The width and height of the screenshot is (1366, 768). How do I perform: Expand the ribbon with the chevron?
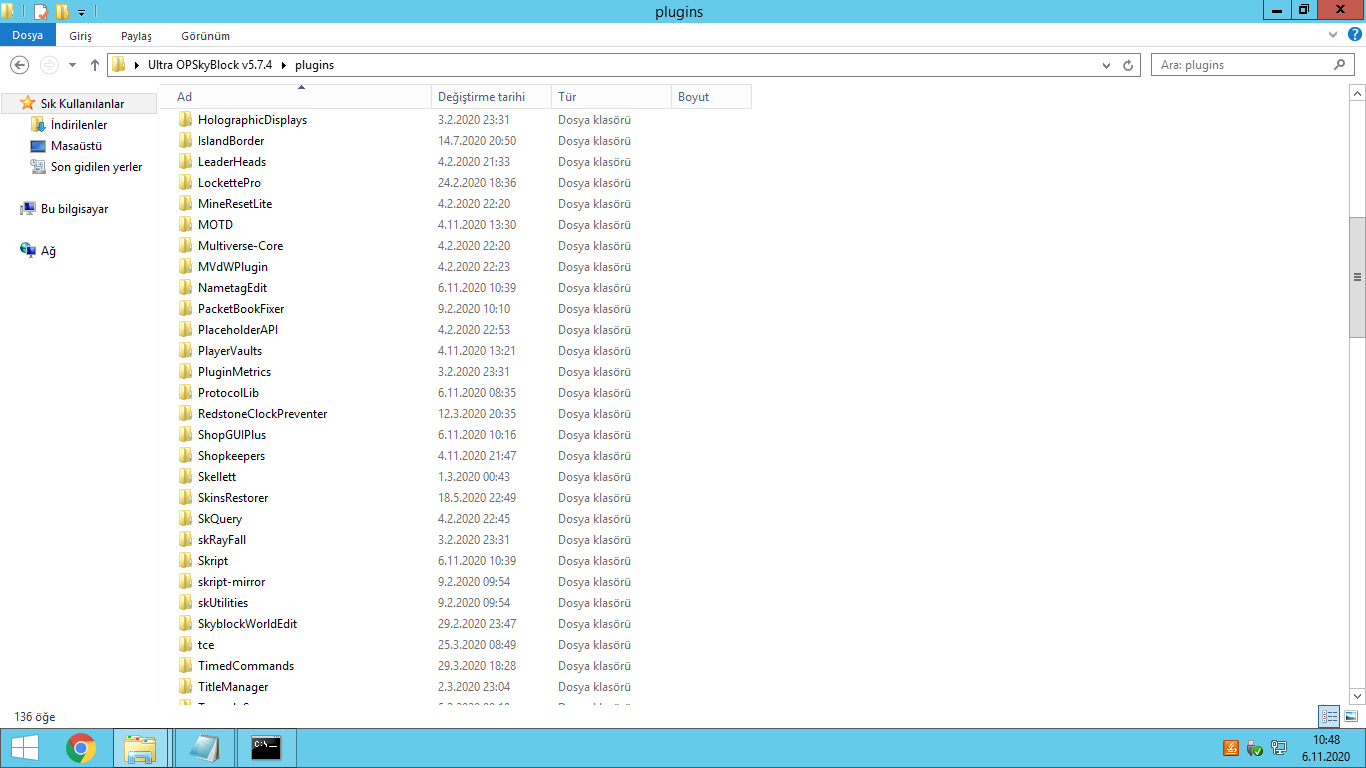(1334, 35)
